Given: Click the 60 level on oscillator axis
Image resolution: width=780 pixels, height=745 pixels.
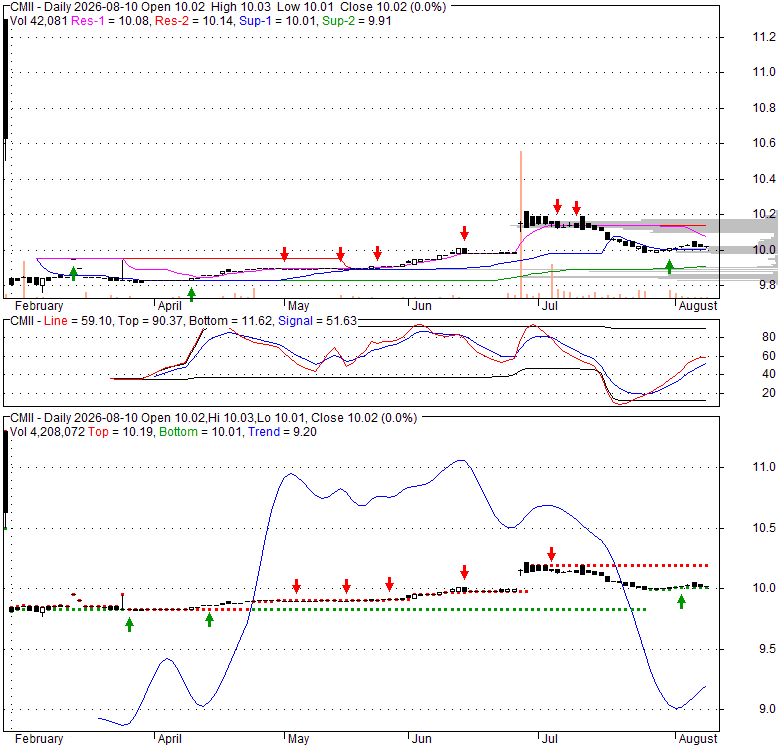Looking at the screenshot, I should (769, 356).
